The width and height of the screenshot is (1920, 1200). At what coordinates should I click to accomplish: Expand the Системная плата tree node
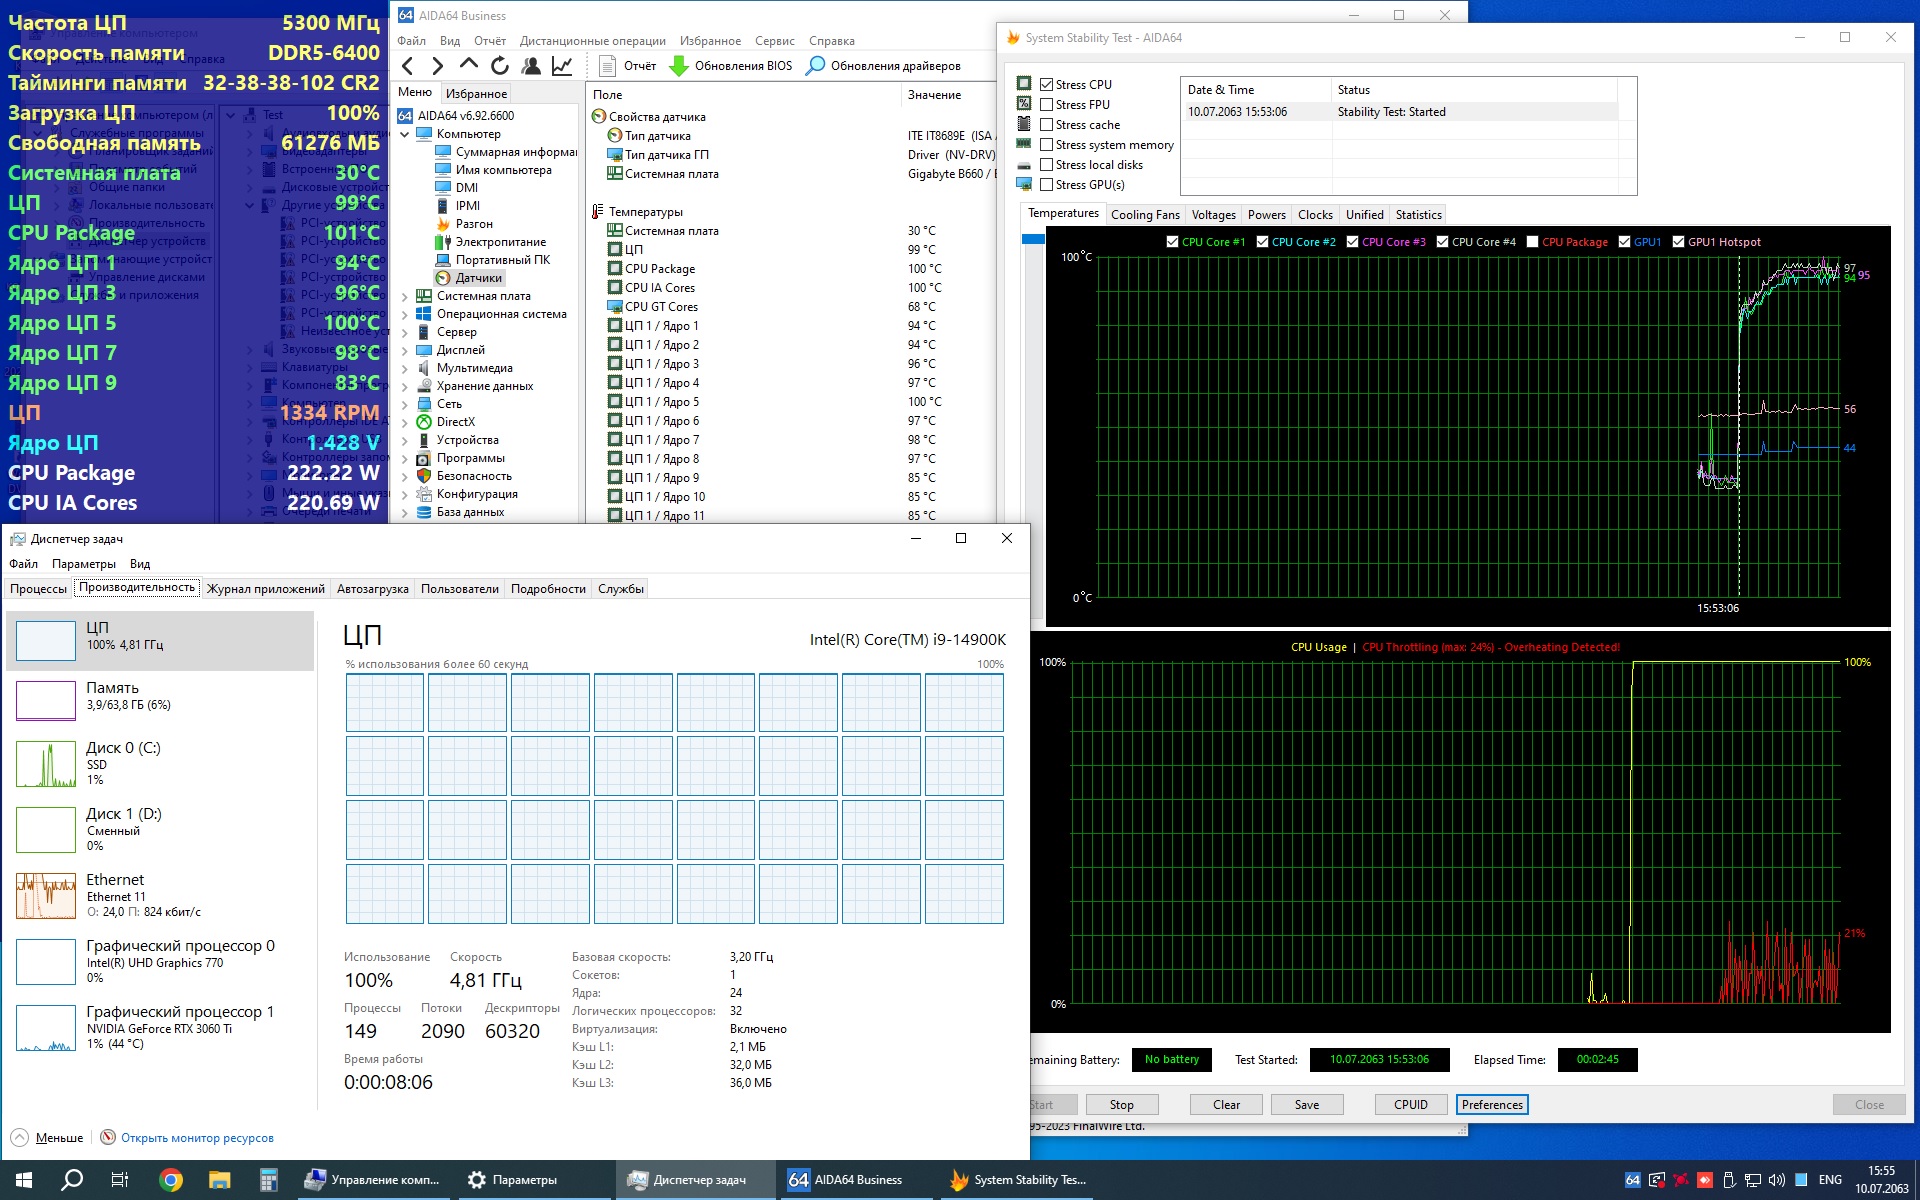click(x=405, y=296)
